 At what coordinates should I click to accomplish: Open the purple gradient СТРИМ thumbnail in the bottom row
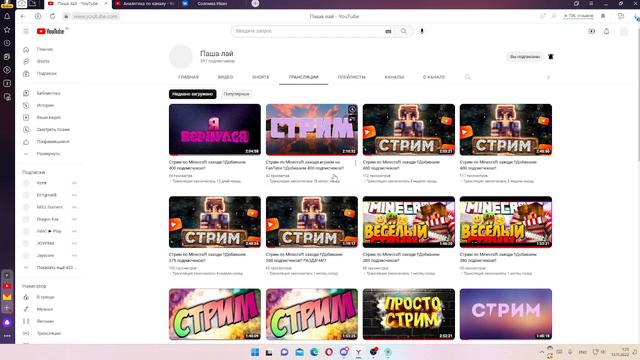506,314
